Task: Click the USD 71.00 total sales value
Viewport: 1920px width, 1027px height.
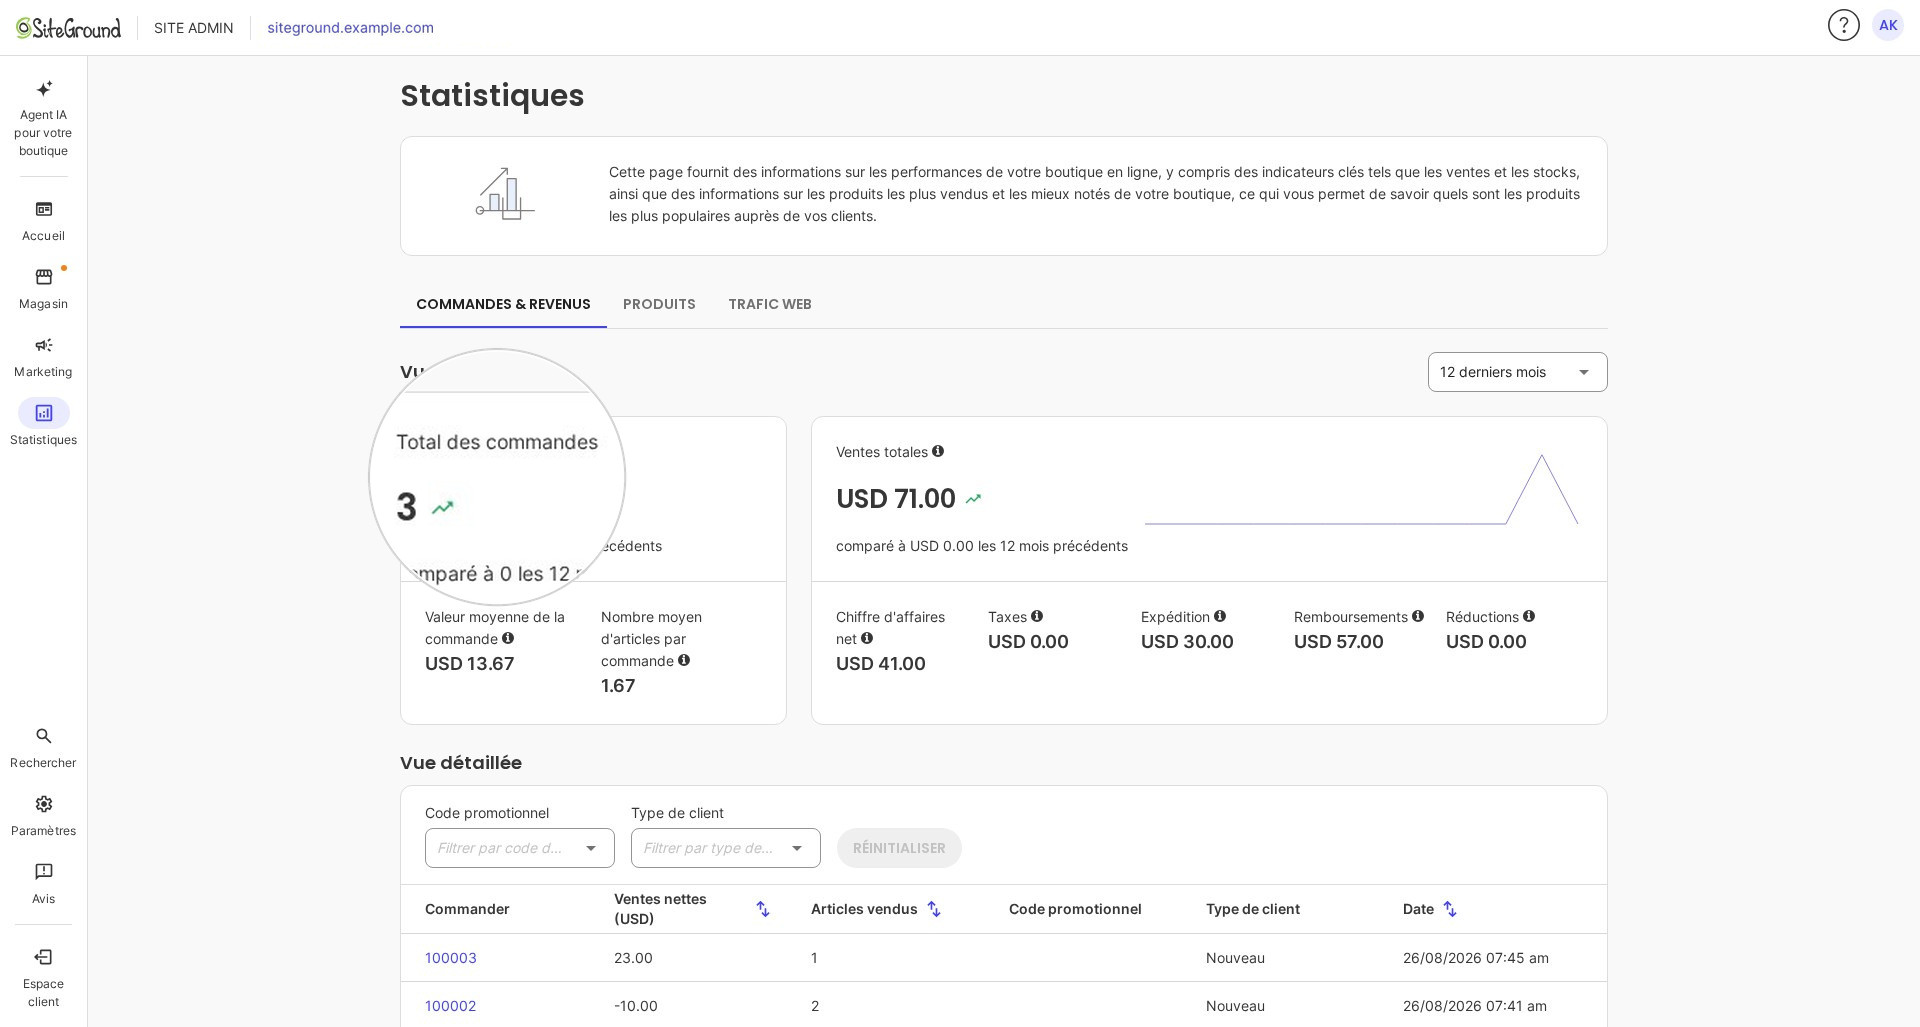Action: click(x=896, y=499)
